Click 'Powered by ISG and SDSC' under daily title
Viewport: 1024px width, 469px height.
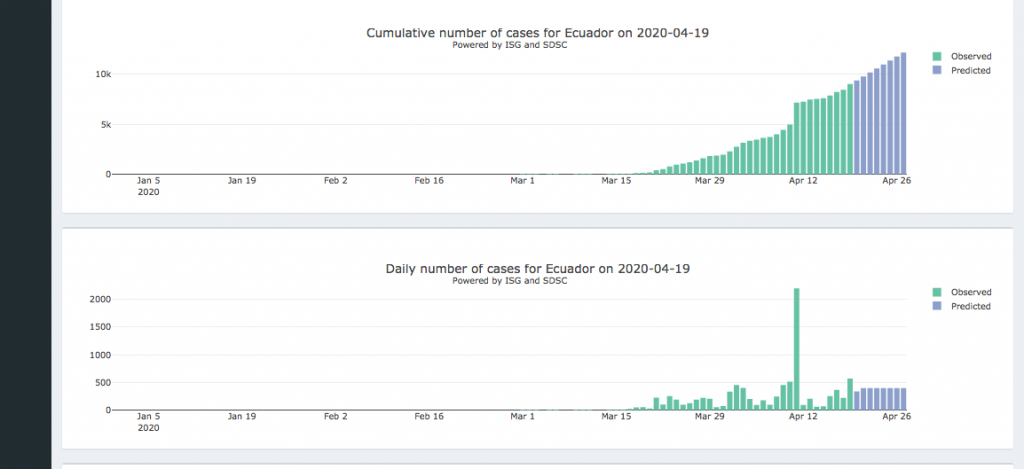(510, 281)
